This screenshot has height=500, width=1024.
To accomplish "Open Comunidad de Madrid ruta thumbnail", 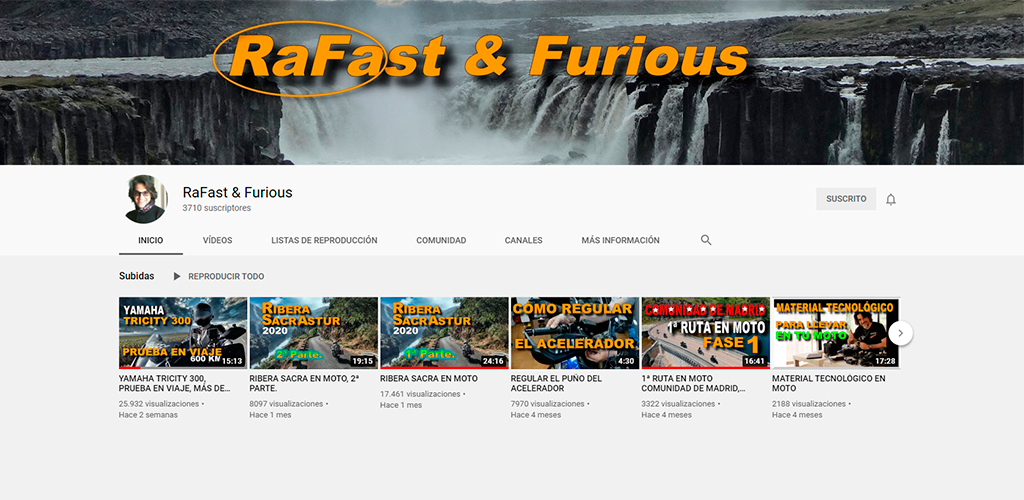I will (705, 333).
